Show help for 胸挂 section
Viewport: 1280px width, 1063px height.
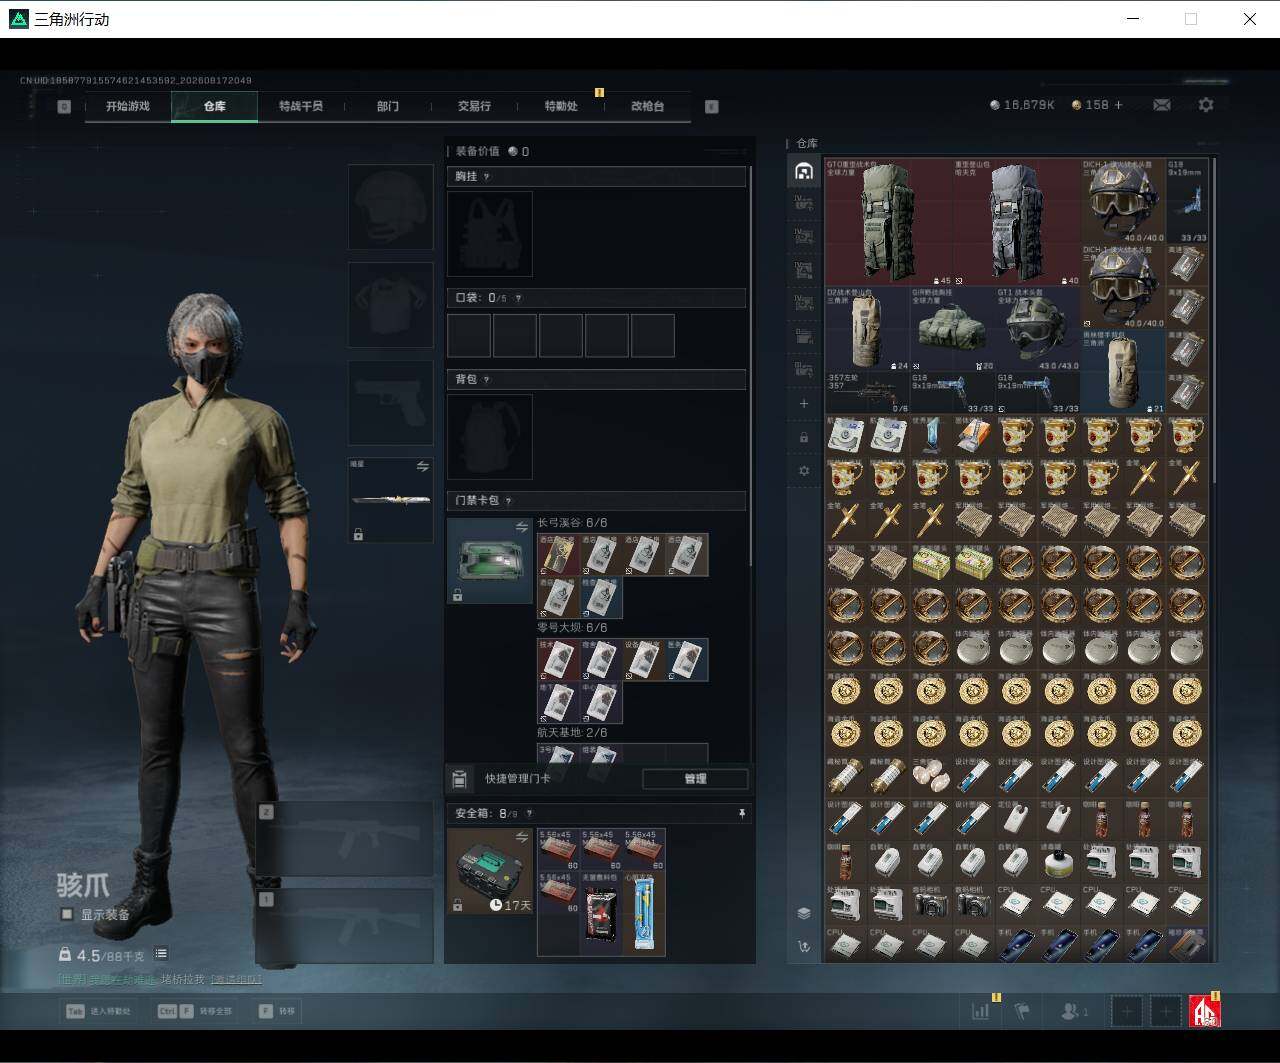coord(487,177)
